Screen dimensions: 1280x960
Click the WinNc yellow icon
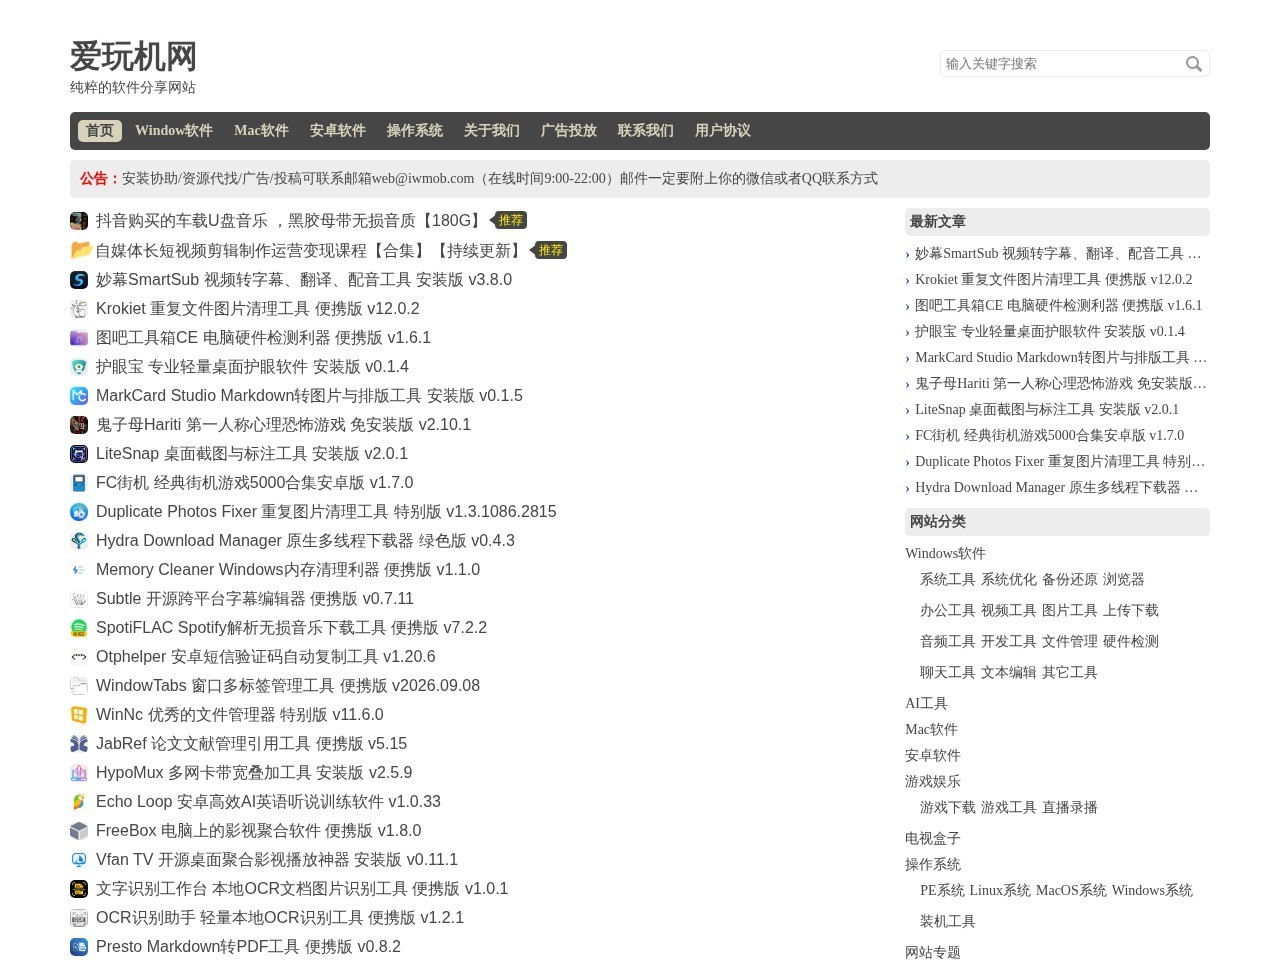(x=79, y=715)
